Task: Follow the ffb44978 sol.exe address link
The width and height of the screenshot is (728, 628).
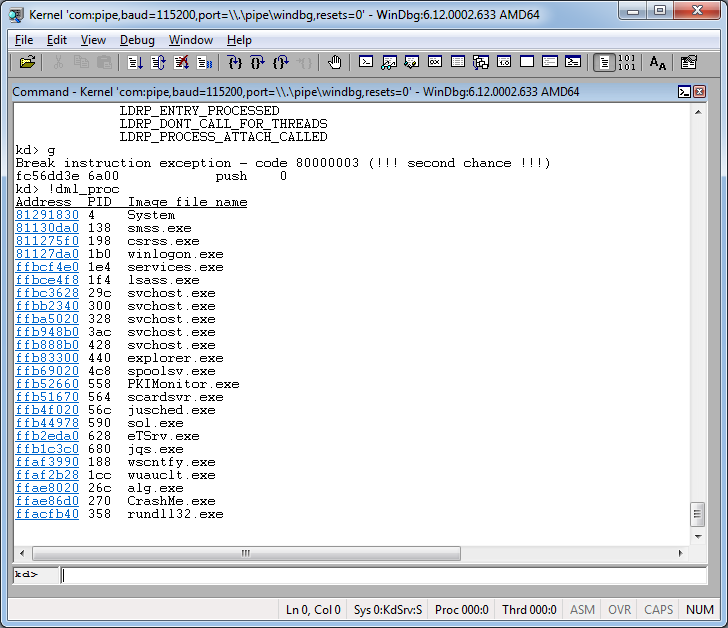Action: [47, 423]
